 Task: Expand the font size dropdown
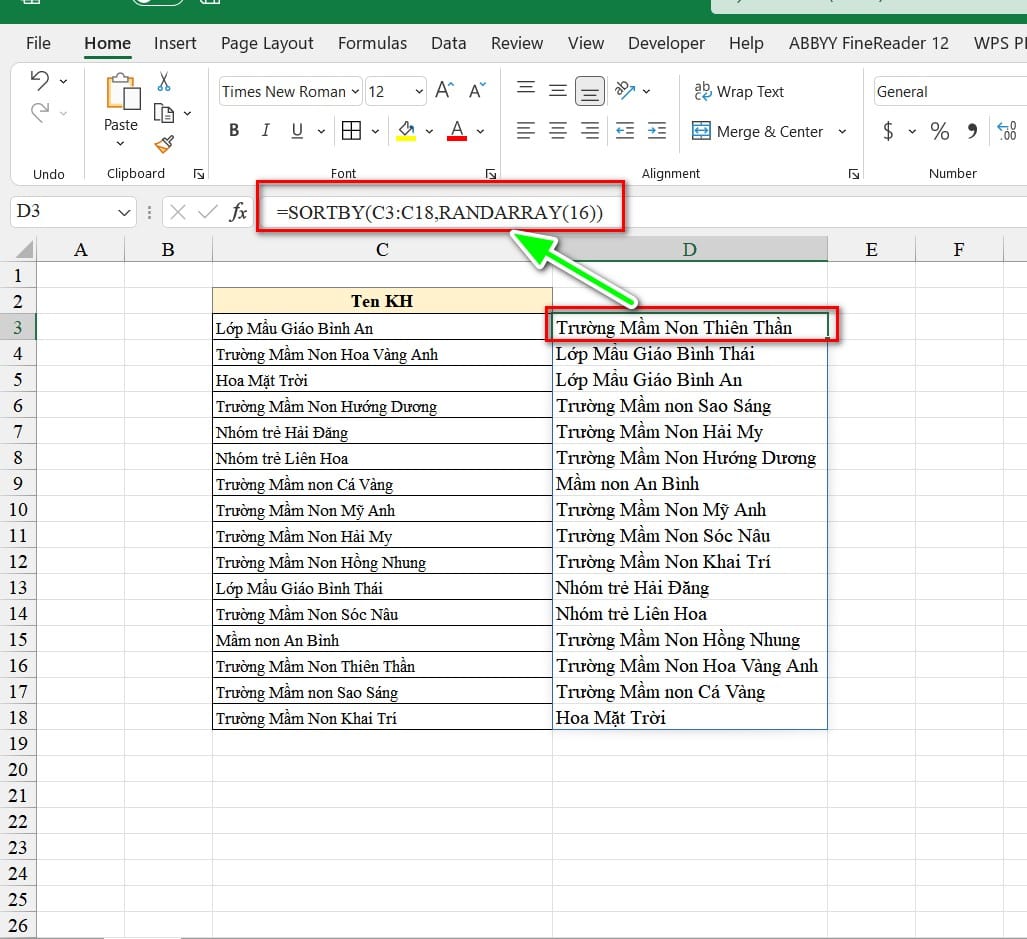419,92
